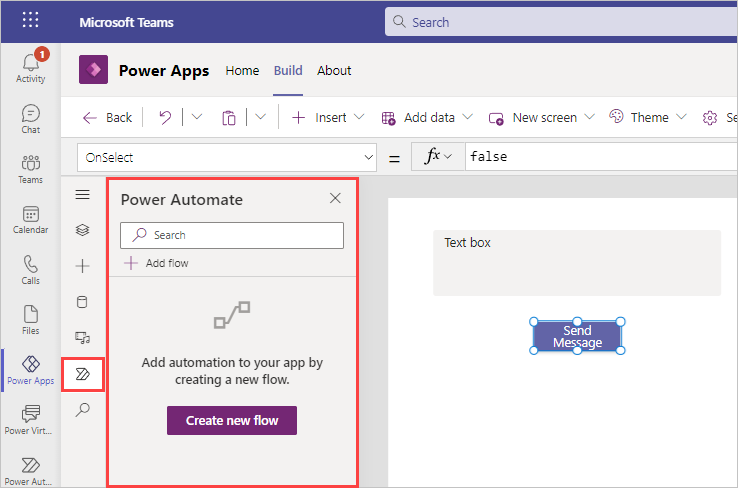The image size is (738, 488).
Task: Click Add flow
Action: [x=156, y=263]
